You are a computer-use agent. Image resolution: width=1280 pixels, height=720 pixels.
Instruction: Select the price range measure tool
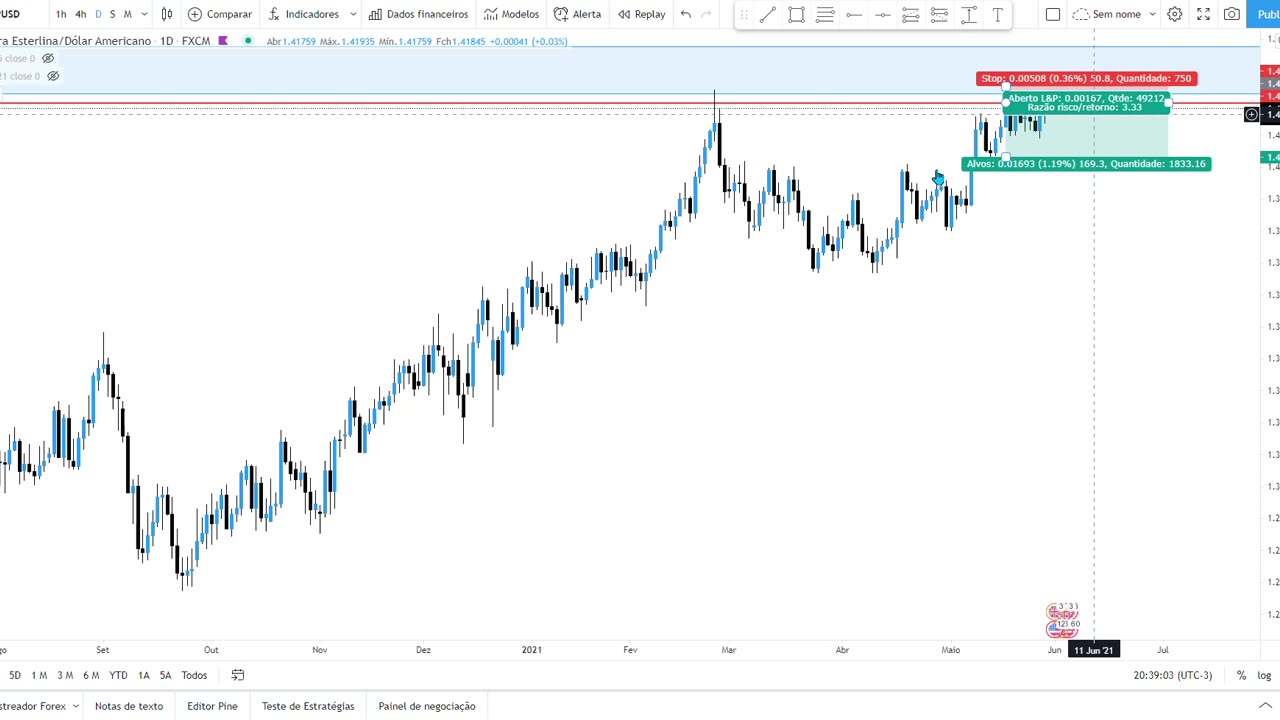[969, 14]
